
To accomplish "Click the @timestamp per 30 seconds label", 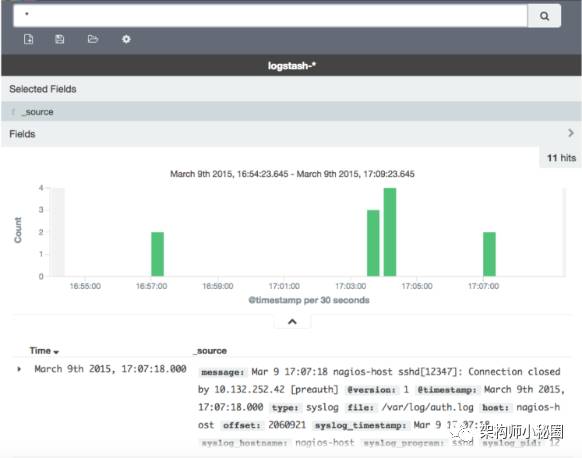I will click(x=308, y=300).
